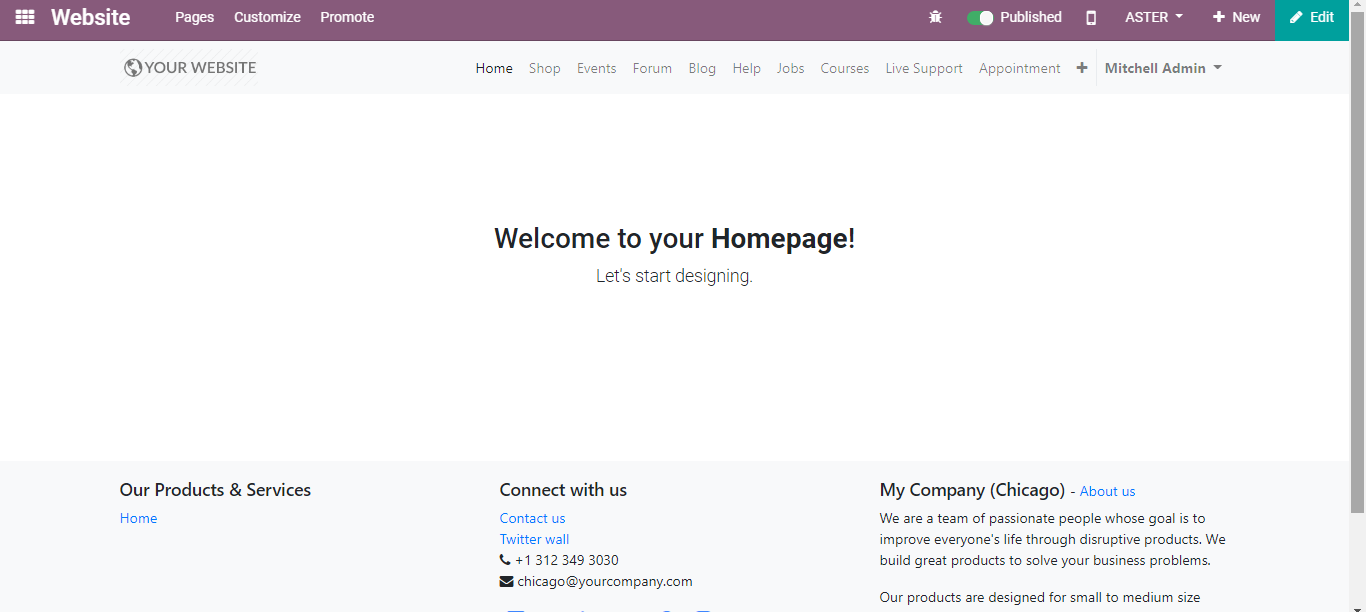Open the Courses page

point(845,68)
